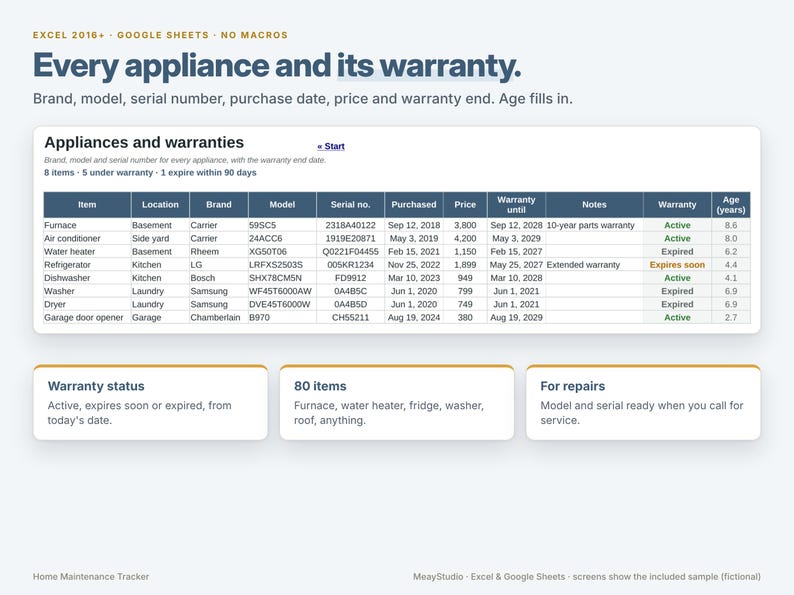794x595 pixels.
Task: Select the price cell 1,899
Action: point(465,265)
